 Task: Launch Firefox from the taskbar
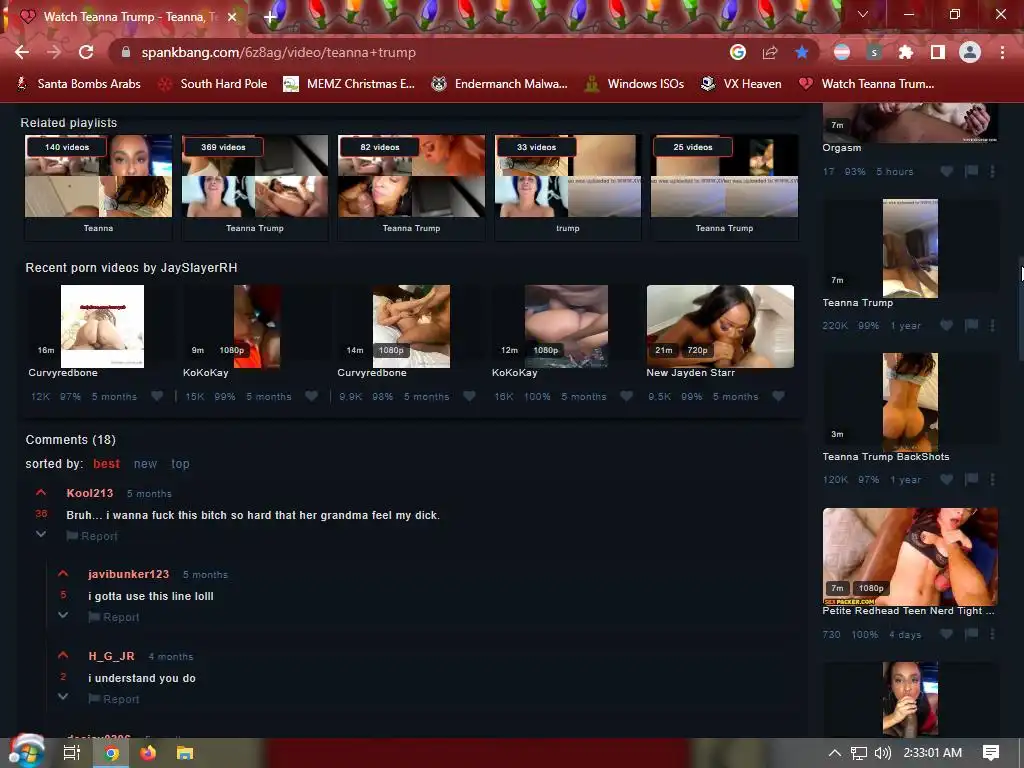(148, 753)
